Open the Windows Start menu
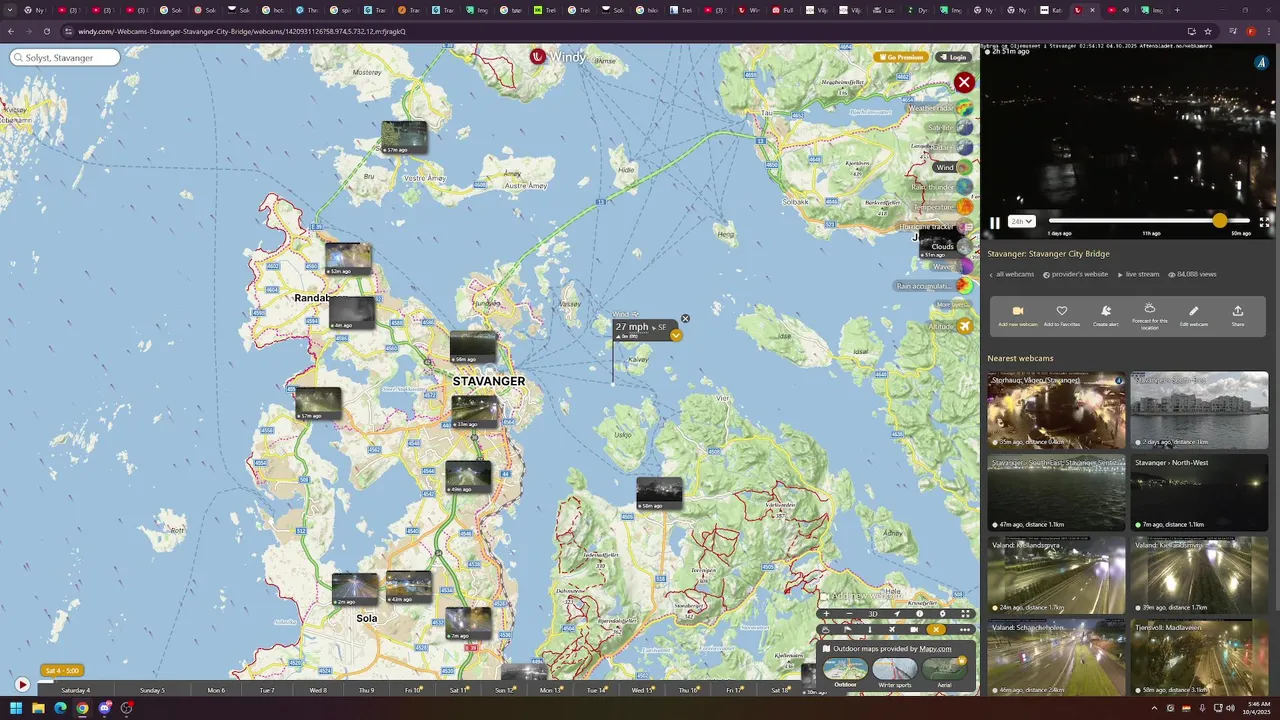 pyautogui.click(x=16, y=708)
